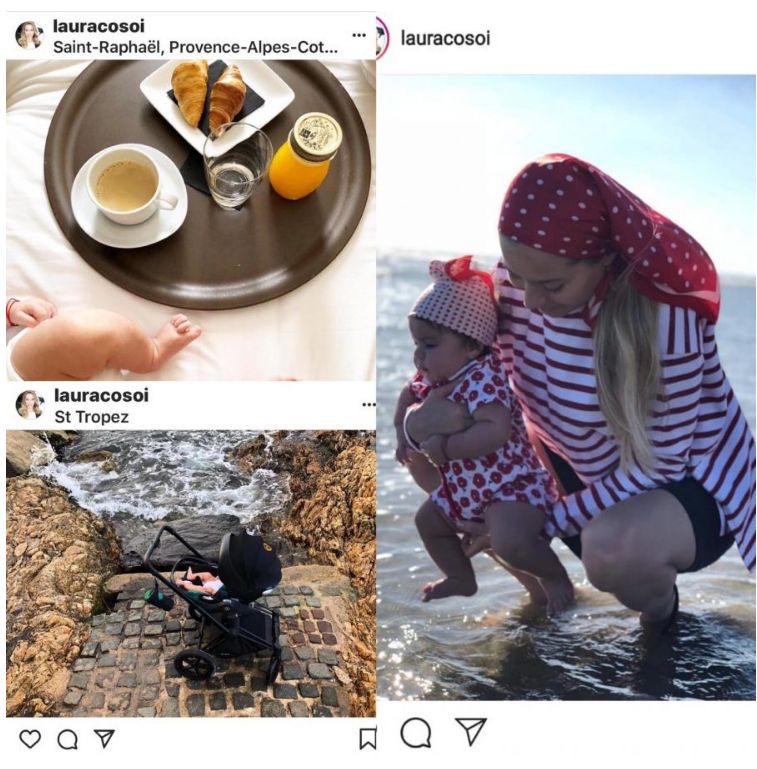The height and width of the screenshot is (769, 757).
Task: Open lauracosoi avatar on breakfast post
Action: [x=29, y=36]
